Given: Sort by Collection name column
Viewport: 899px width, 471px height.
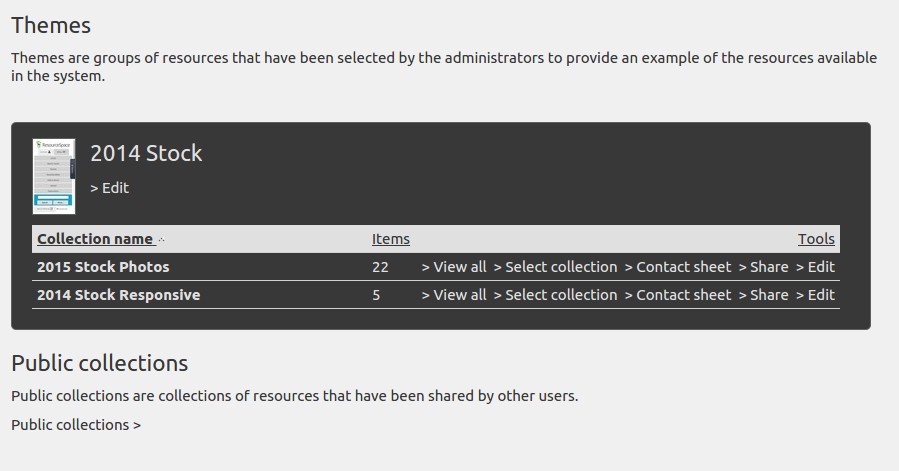Looking at the screenshot, I should coord(95,239).
